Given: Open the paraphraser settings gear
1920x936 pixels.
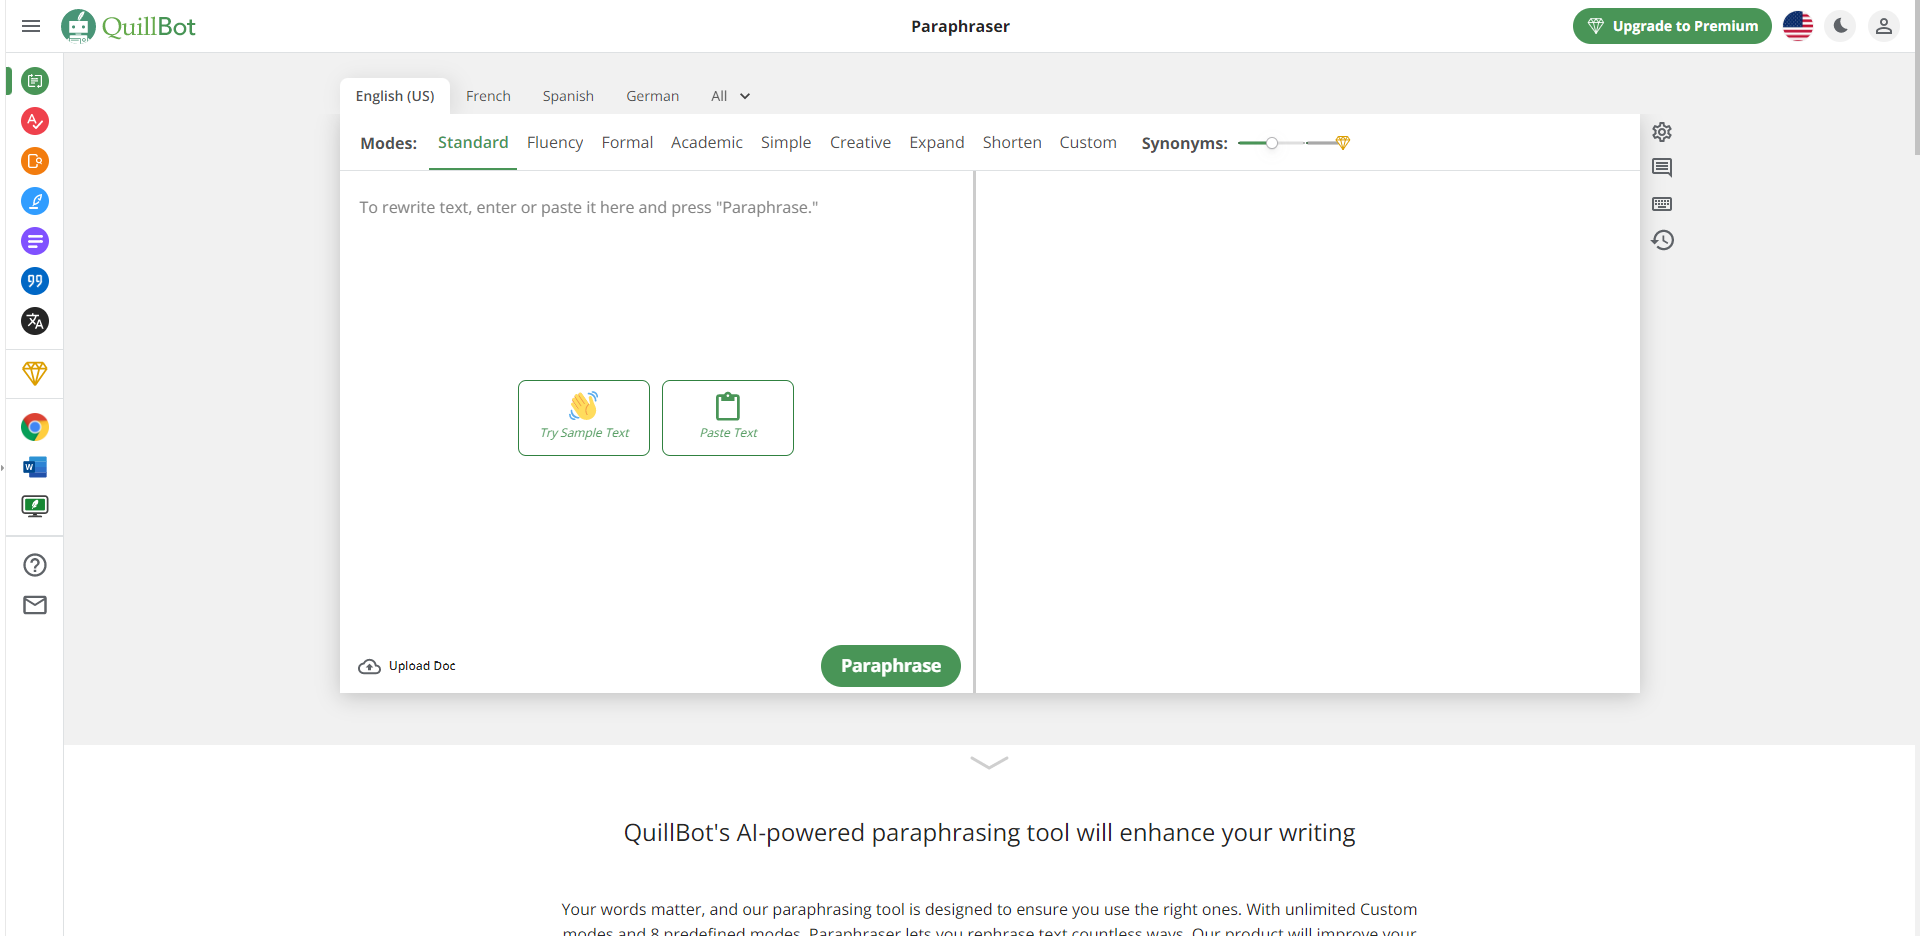Looking at the screenshot, I should (1662, 132).
